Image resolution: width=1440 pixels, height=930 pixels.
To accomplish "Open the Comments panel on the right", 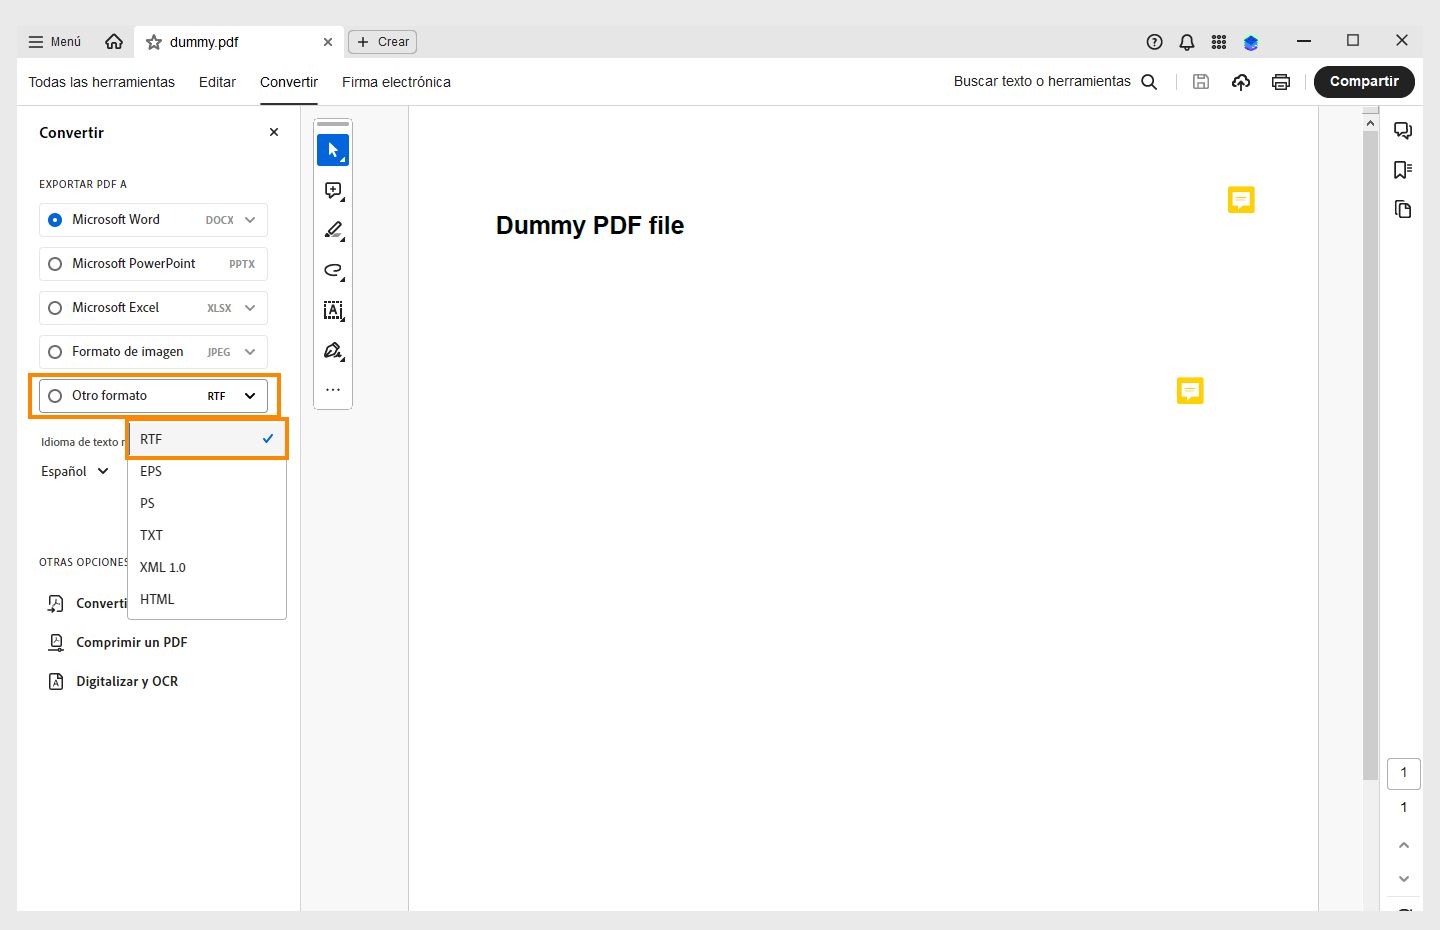I will click(1403, 130).
